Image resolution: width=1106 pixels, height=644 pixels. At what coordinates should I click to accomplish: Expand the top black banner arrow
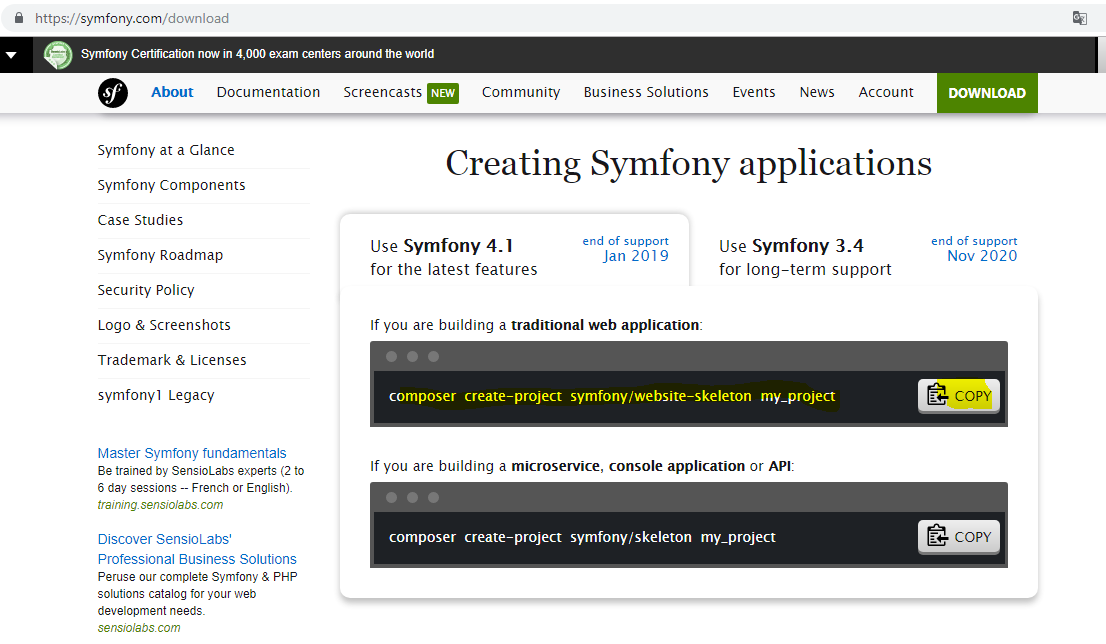click(x=11, y=55)
